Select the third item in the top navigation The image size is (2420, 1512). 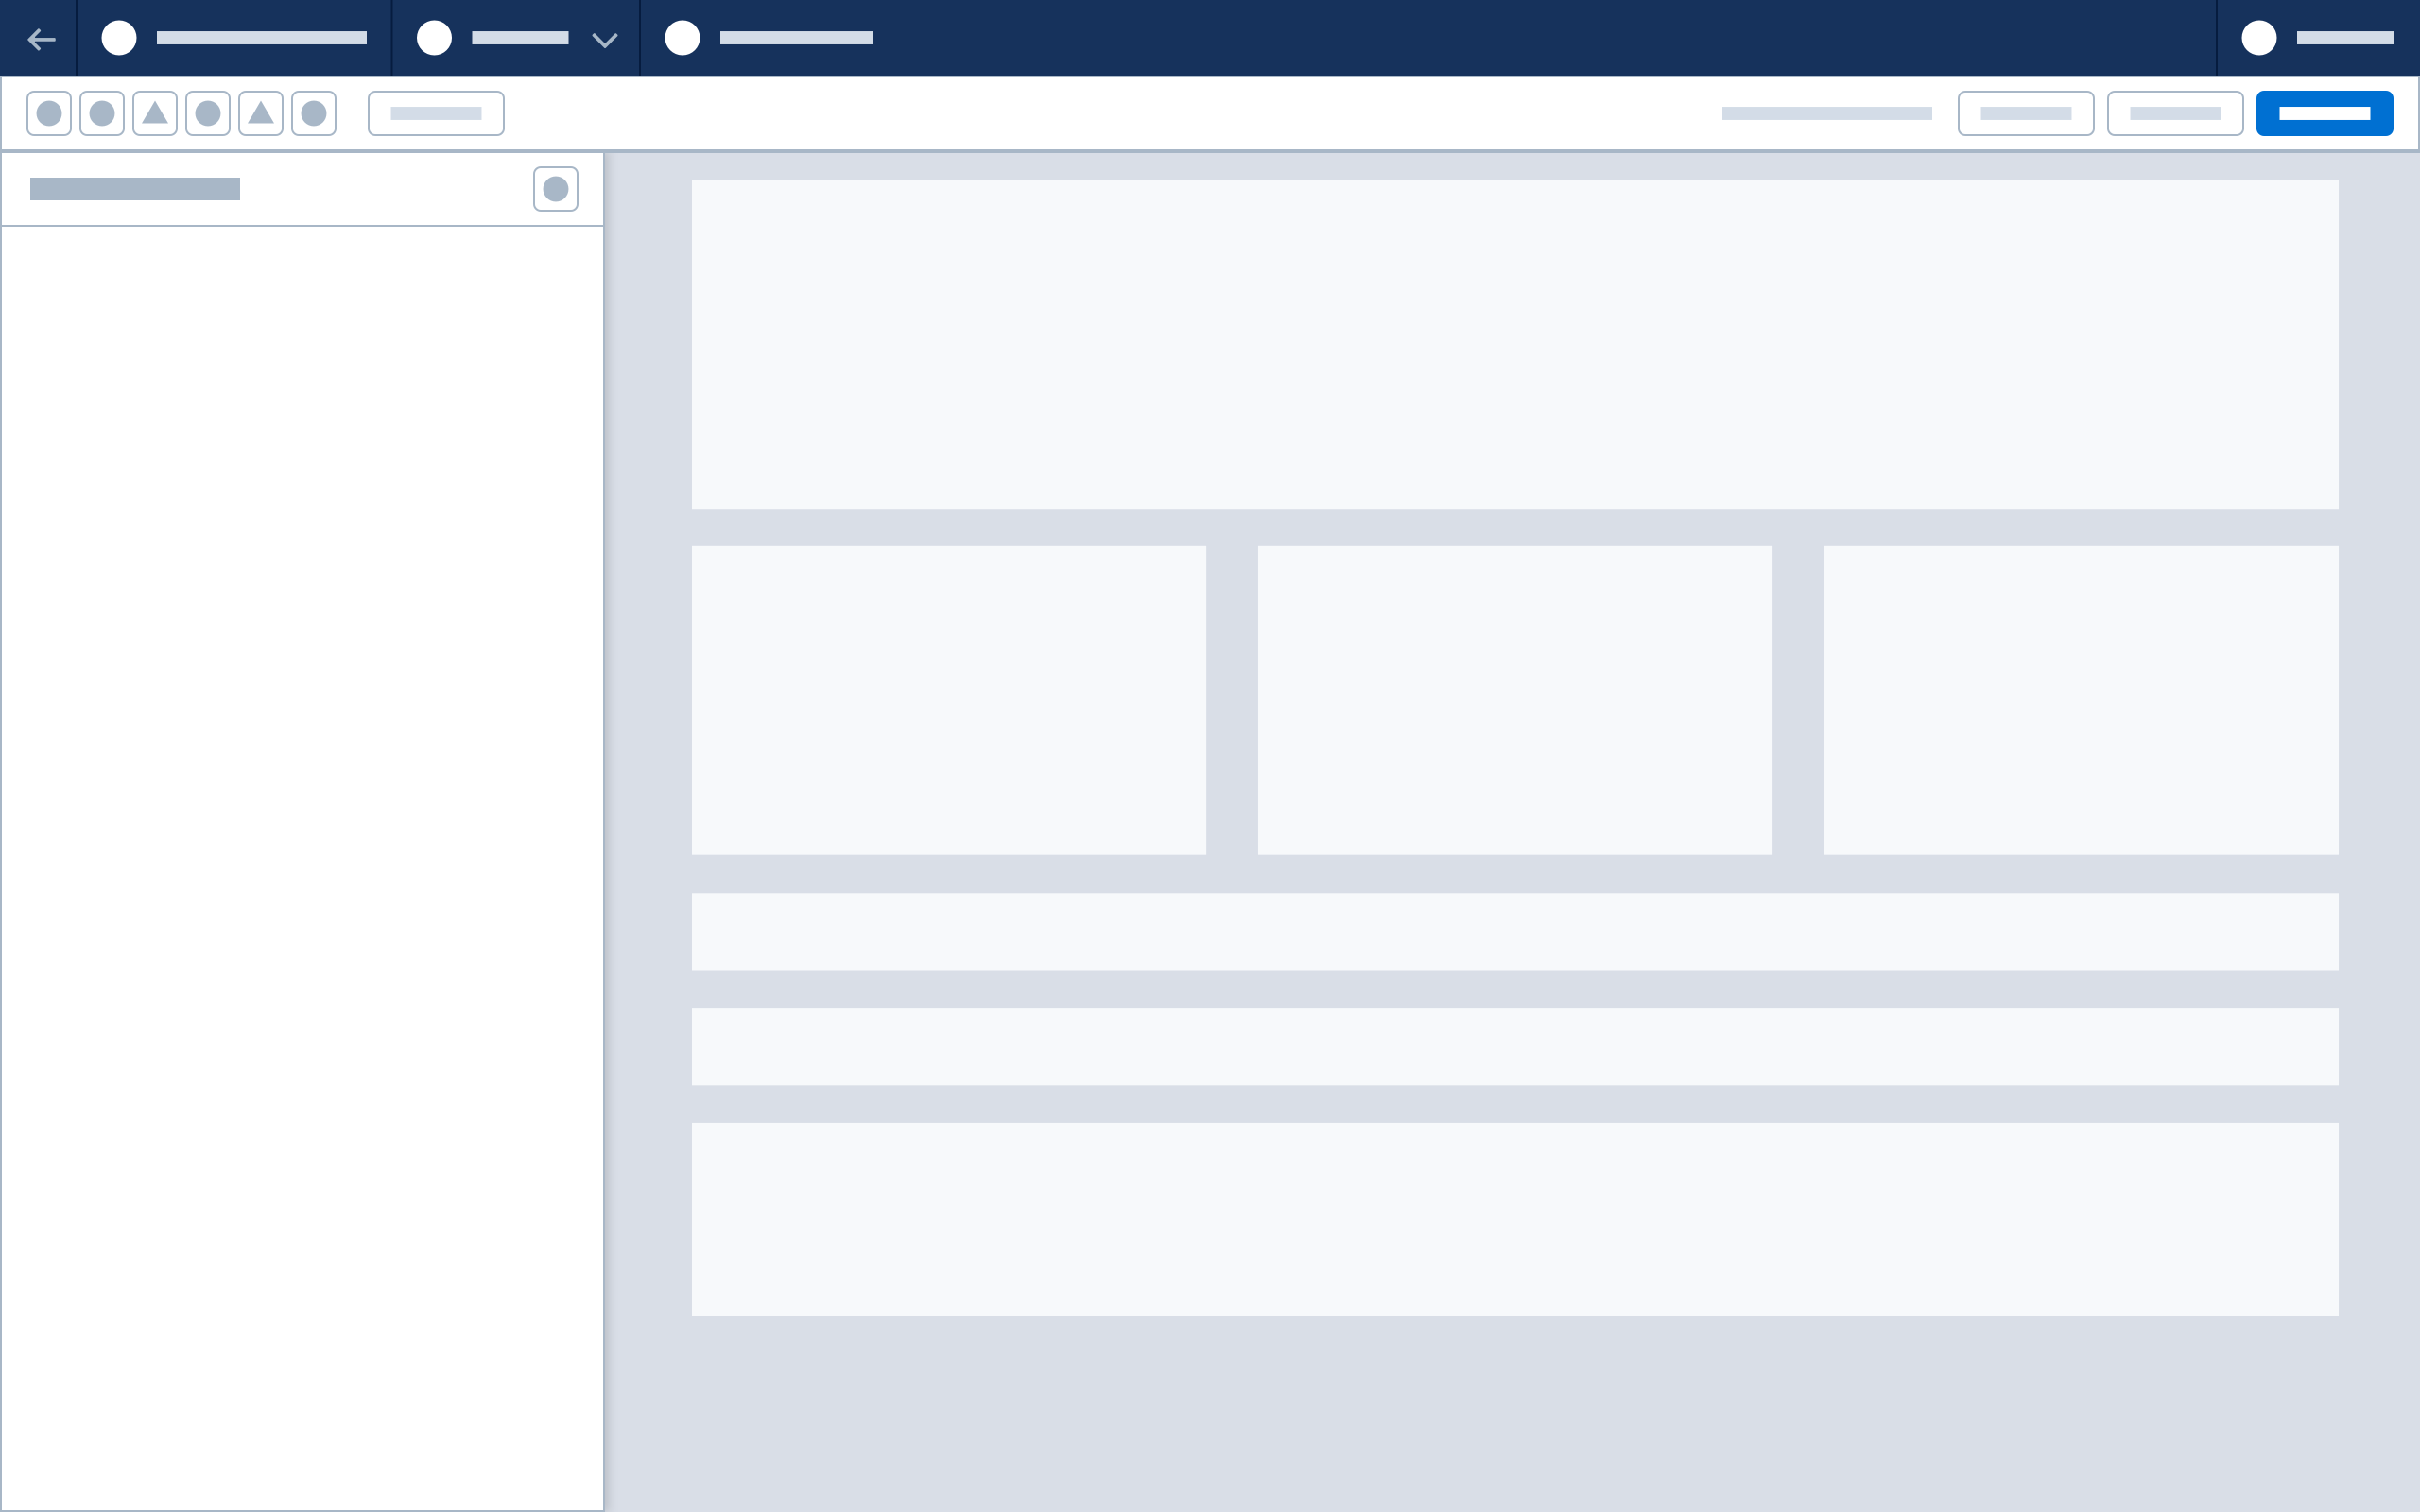click(x=770, y=39)
